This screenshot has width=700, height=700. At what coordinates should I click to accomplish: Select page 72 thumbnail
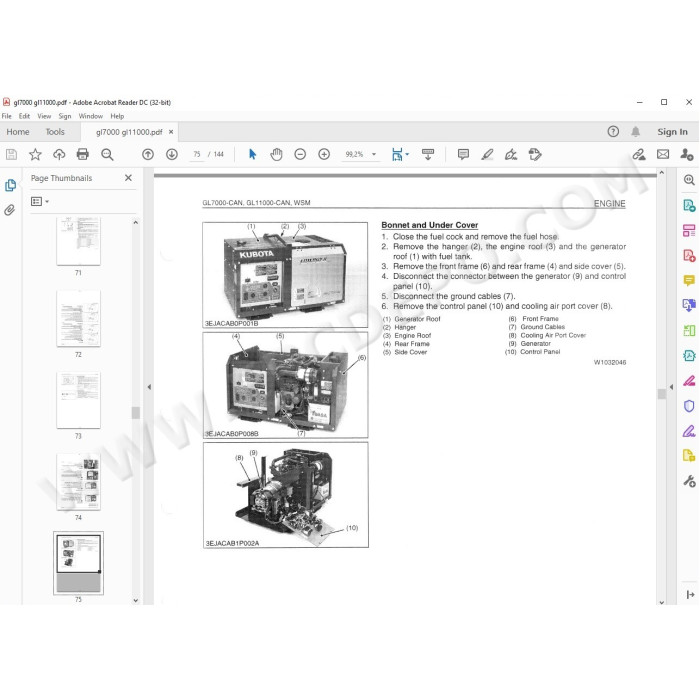(79, 319)
